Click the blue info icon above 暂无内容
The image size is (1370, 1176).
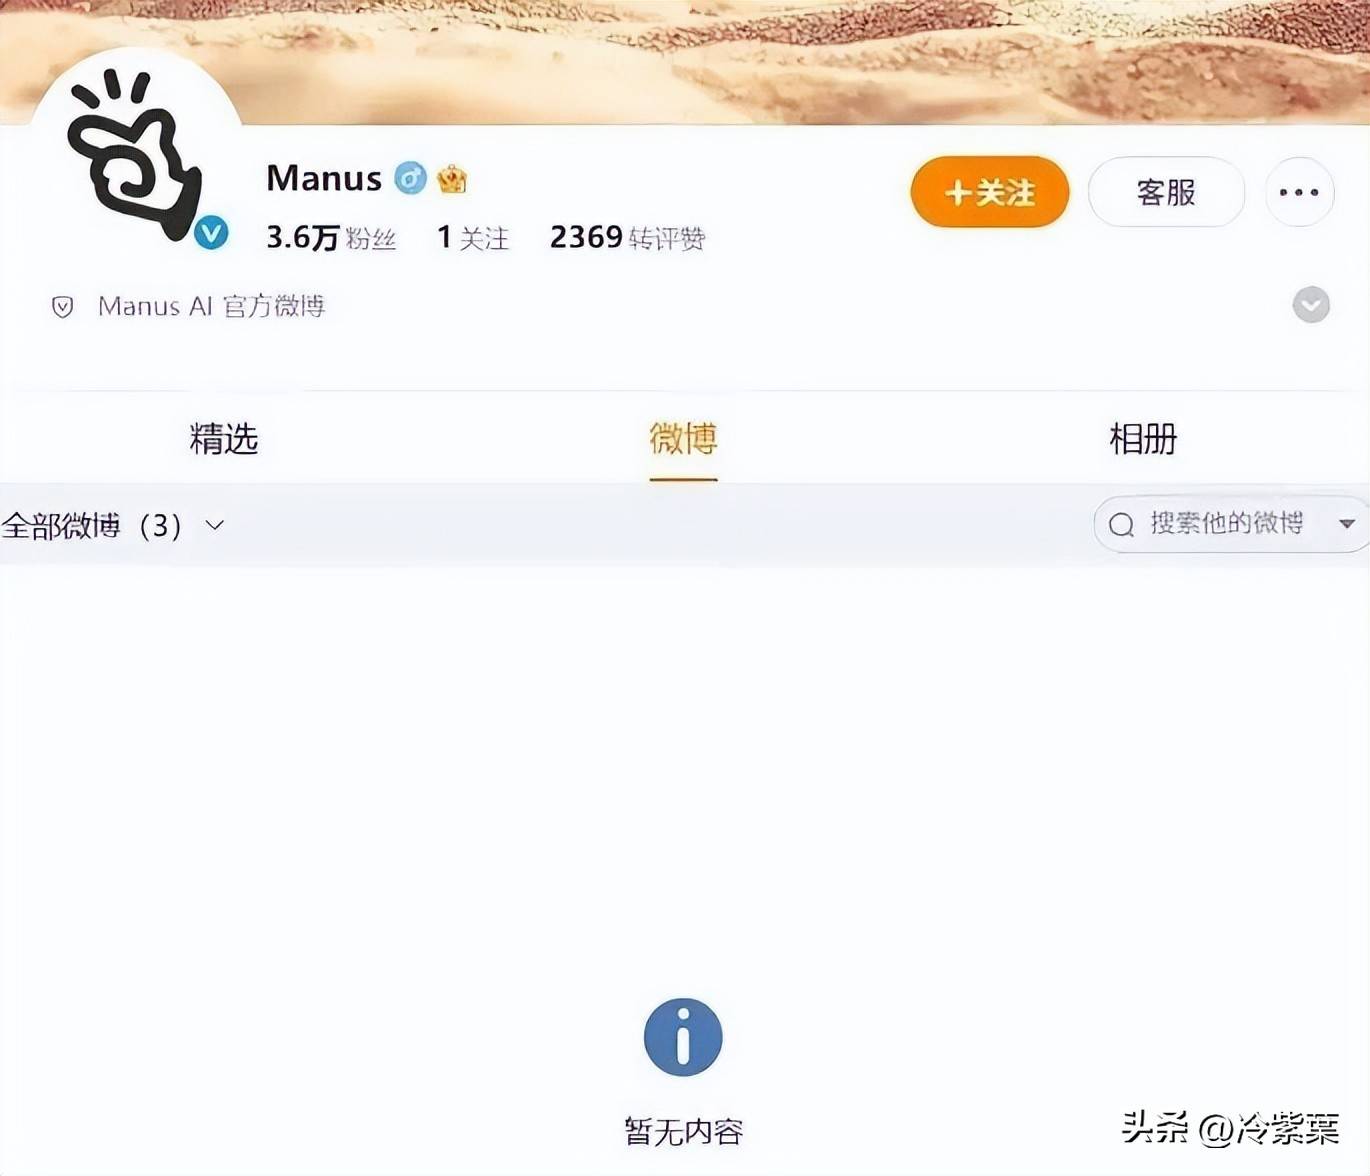click(x=683, y=1037)
